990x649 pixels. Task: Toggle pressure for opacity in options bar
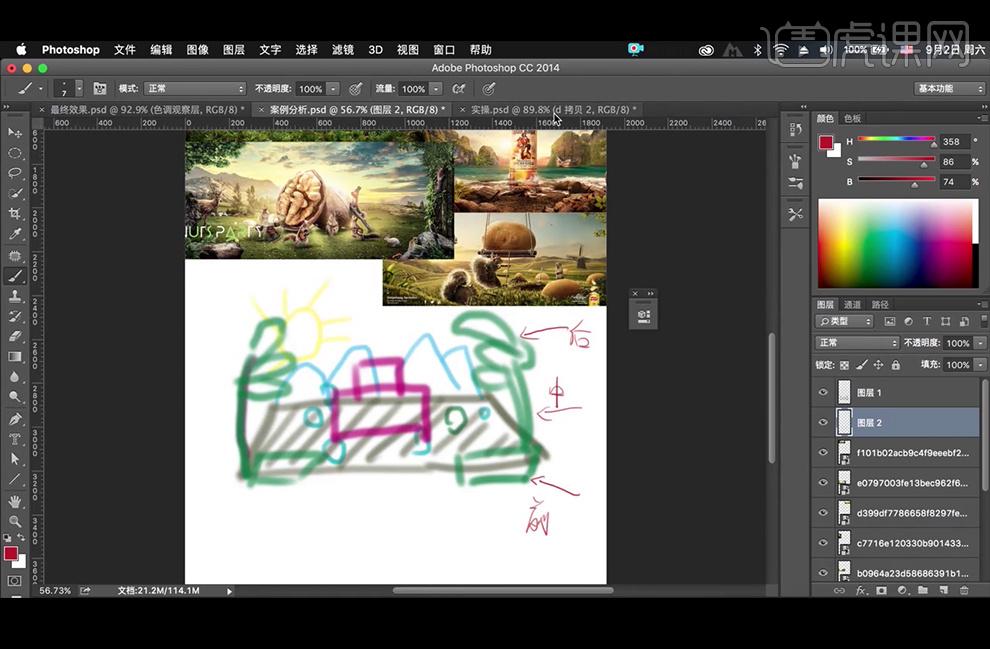[355, 89]
